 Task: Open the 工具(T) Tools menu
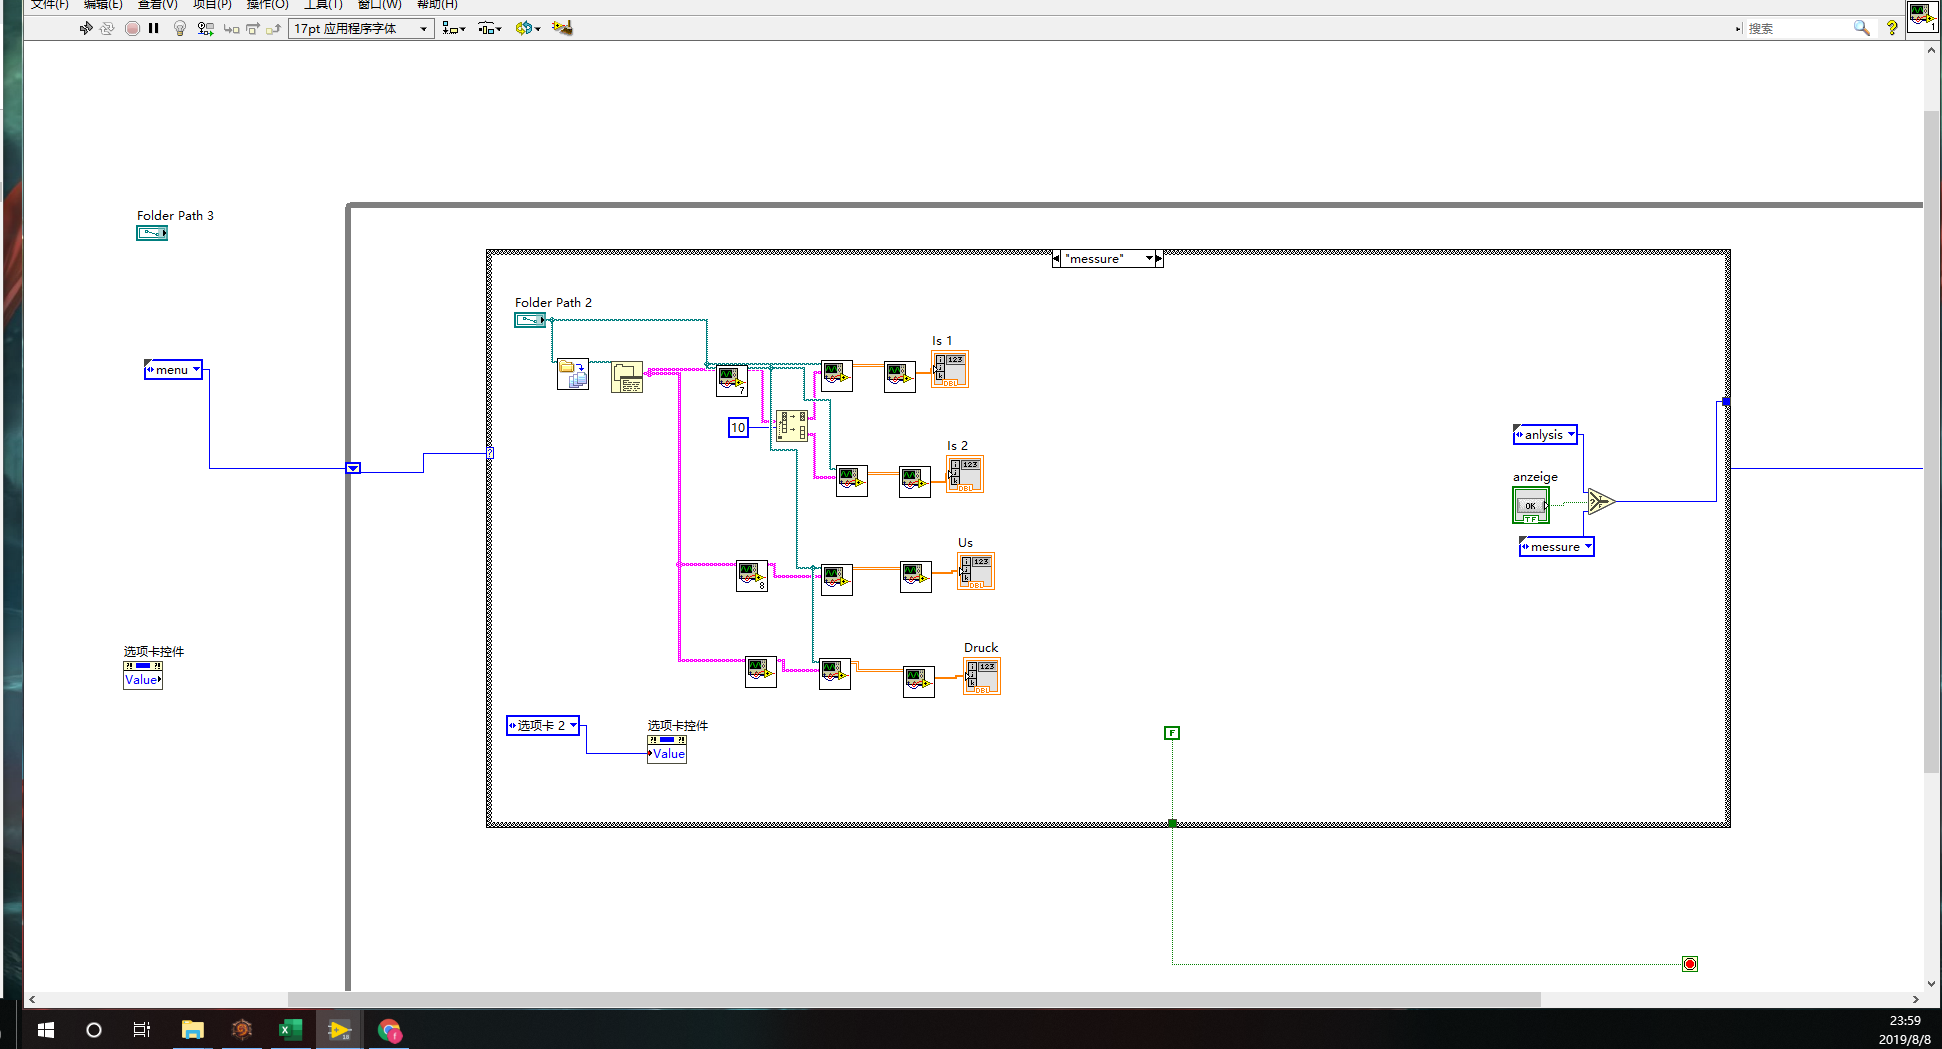pyautogui.click(x=324, y=5)
